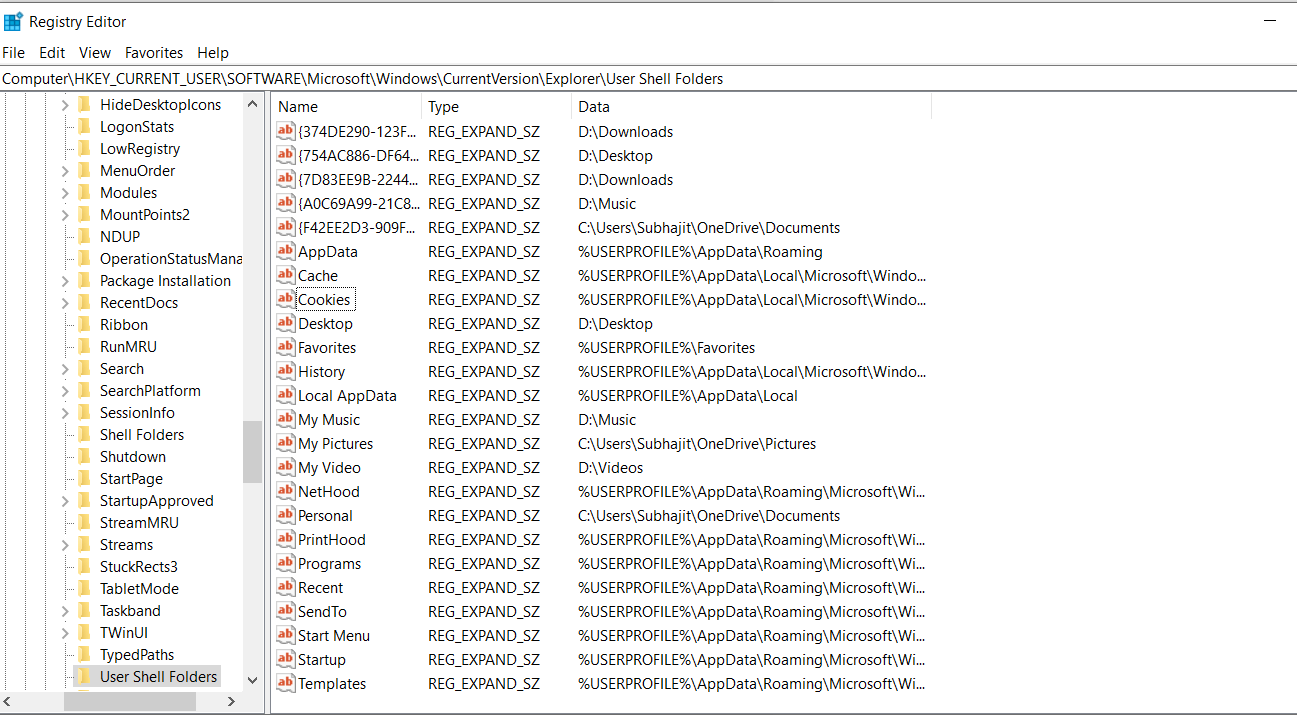Viewport: 1297px width, 715px height.
Task: Click the icon of the {374DE290-123F value
Action: click(x=286, y=132)
